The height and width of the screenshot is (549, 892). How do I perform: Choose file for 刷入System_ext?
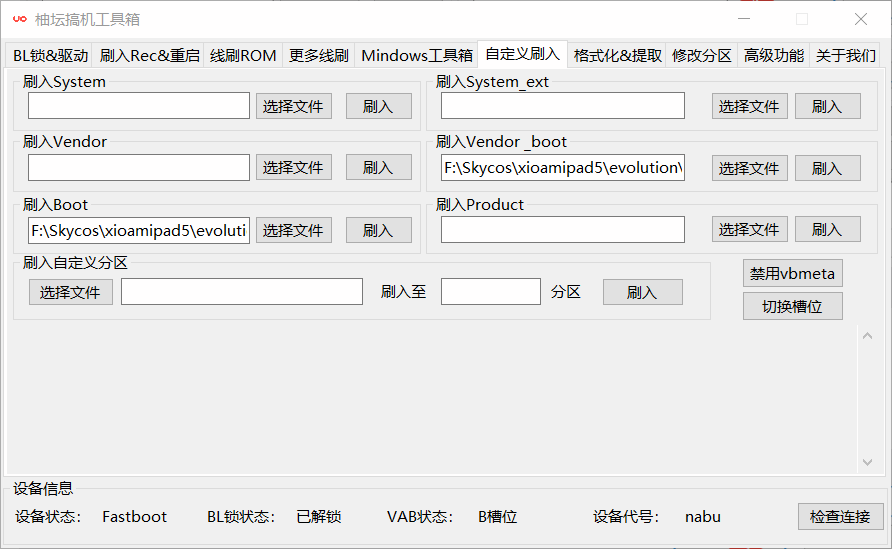pyautogui.click(x=749, y=106)
